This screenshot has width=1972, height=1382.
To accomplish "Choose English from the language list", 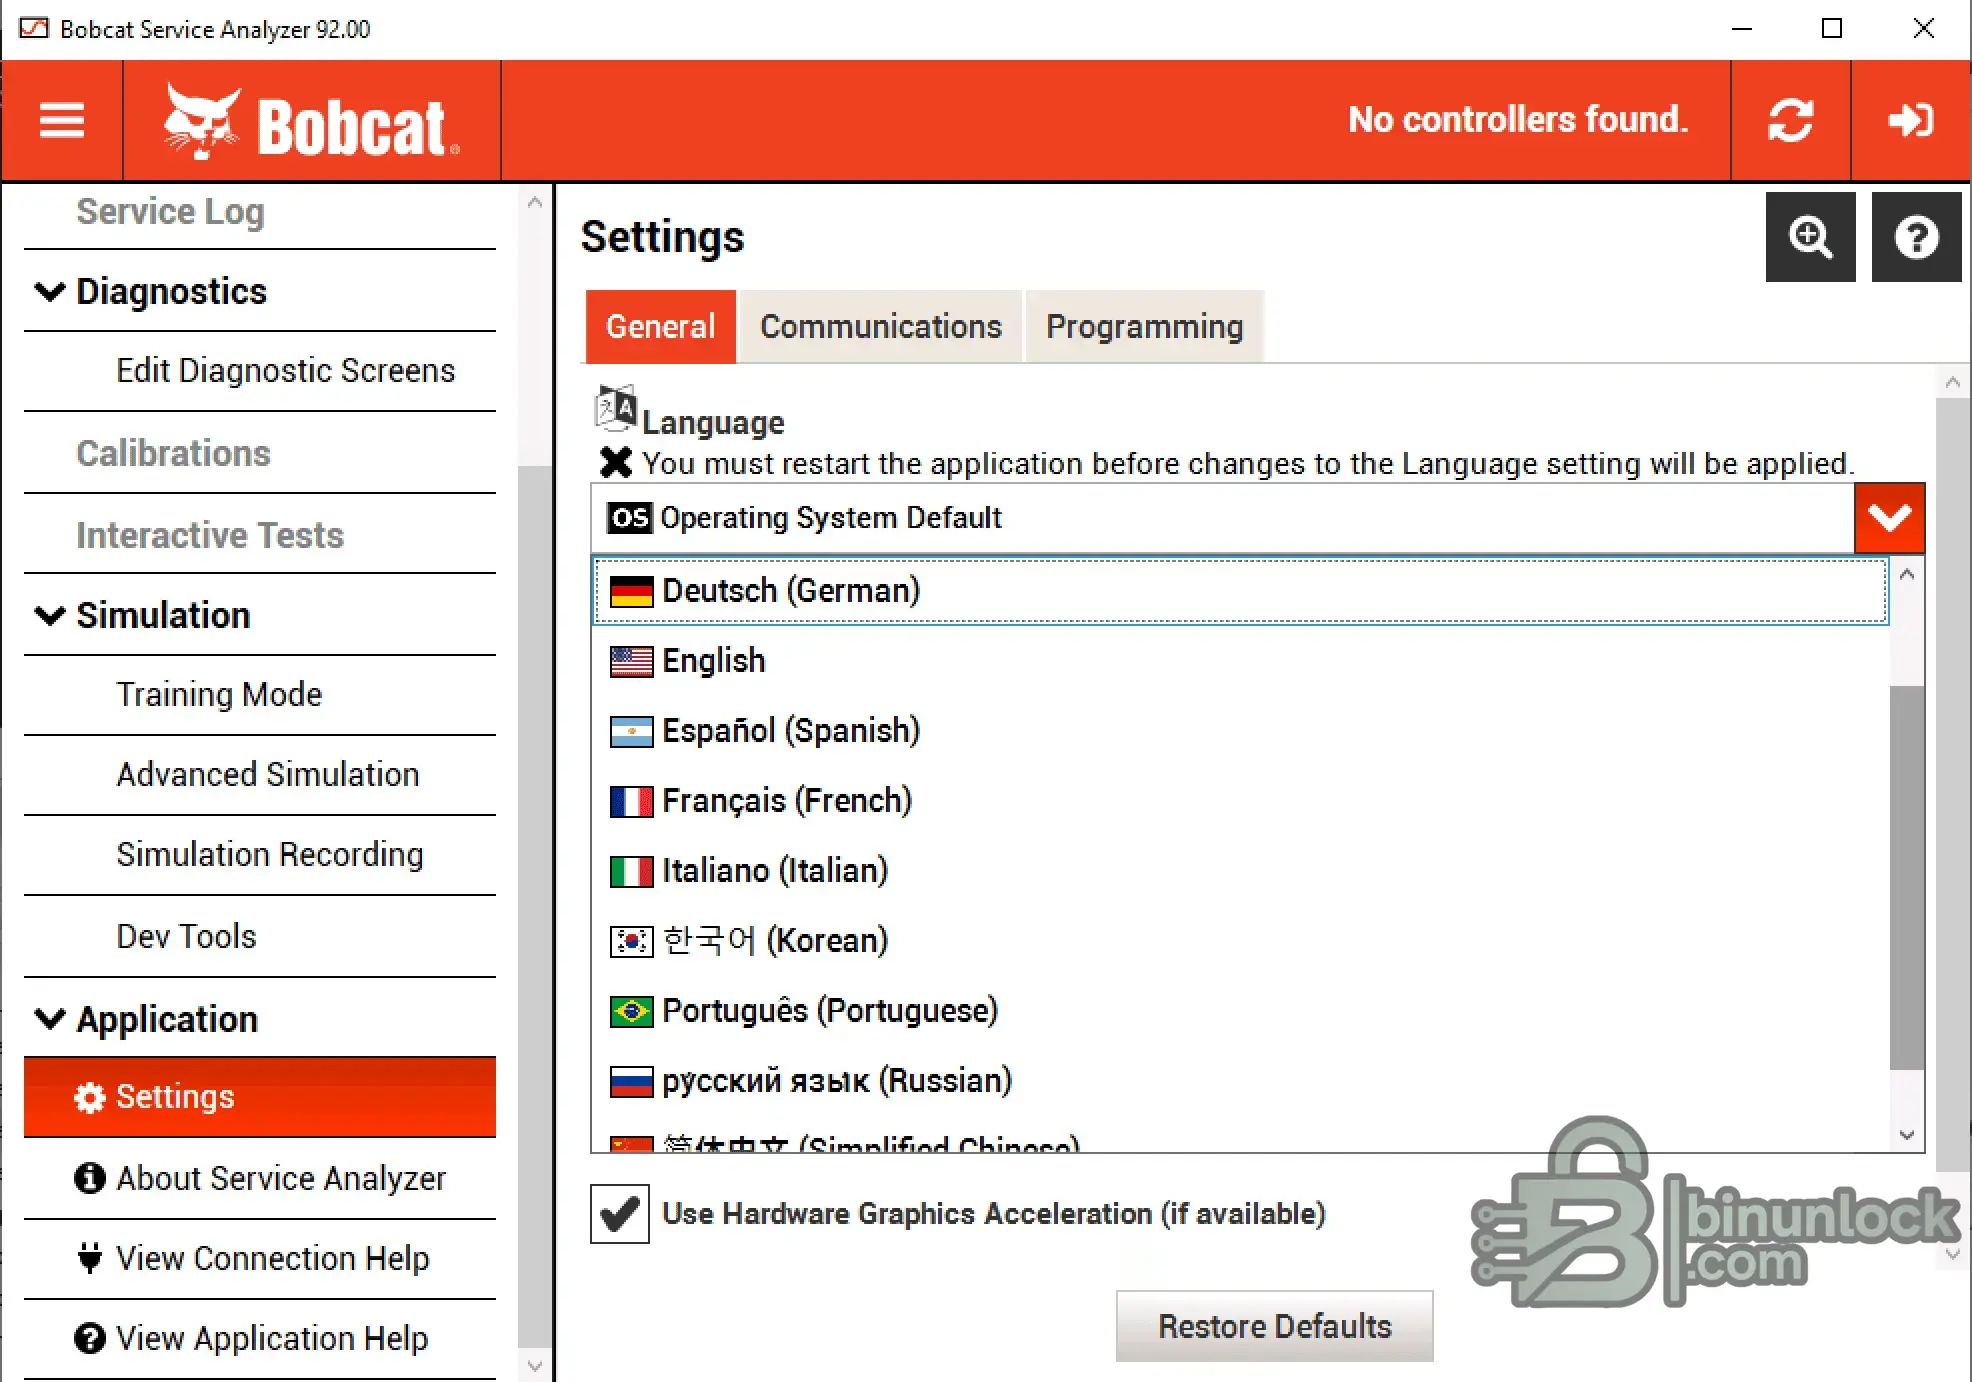I will 1240,661.
